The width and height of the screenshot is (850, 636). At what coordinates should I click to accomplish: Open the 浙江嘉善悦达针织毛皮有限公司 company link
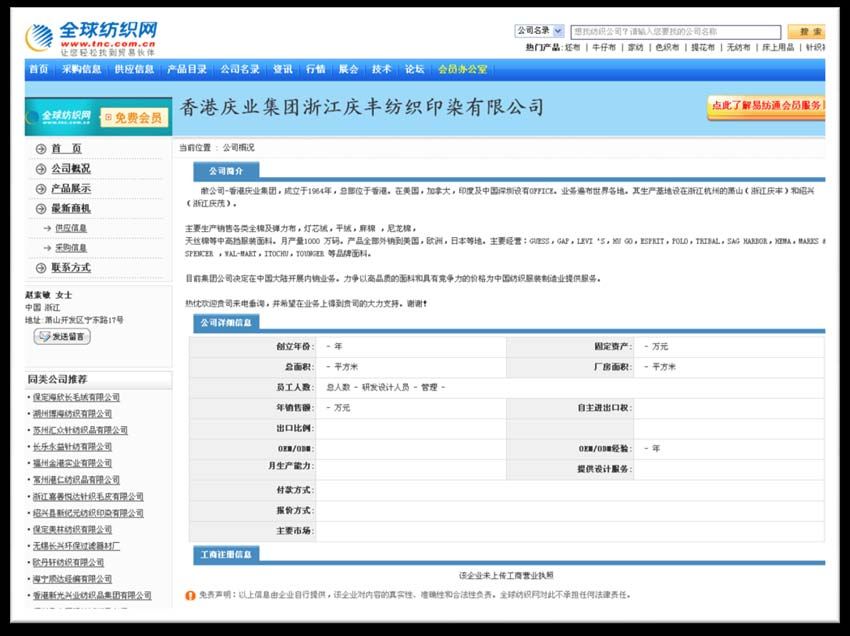88,497
